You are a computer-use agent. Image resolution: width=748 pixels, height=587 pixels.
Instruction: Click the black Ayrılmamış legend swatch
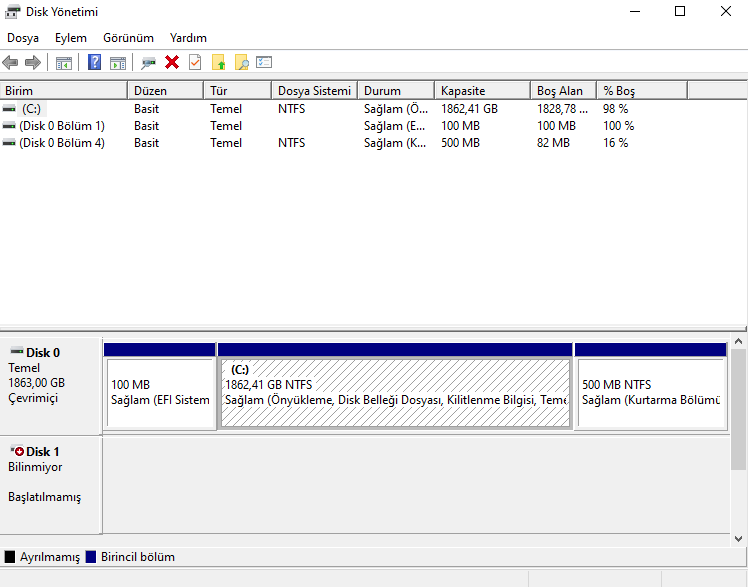10,556
